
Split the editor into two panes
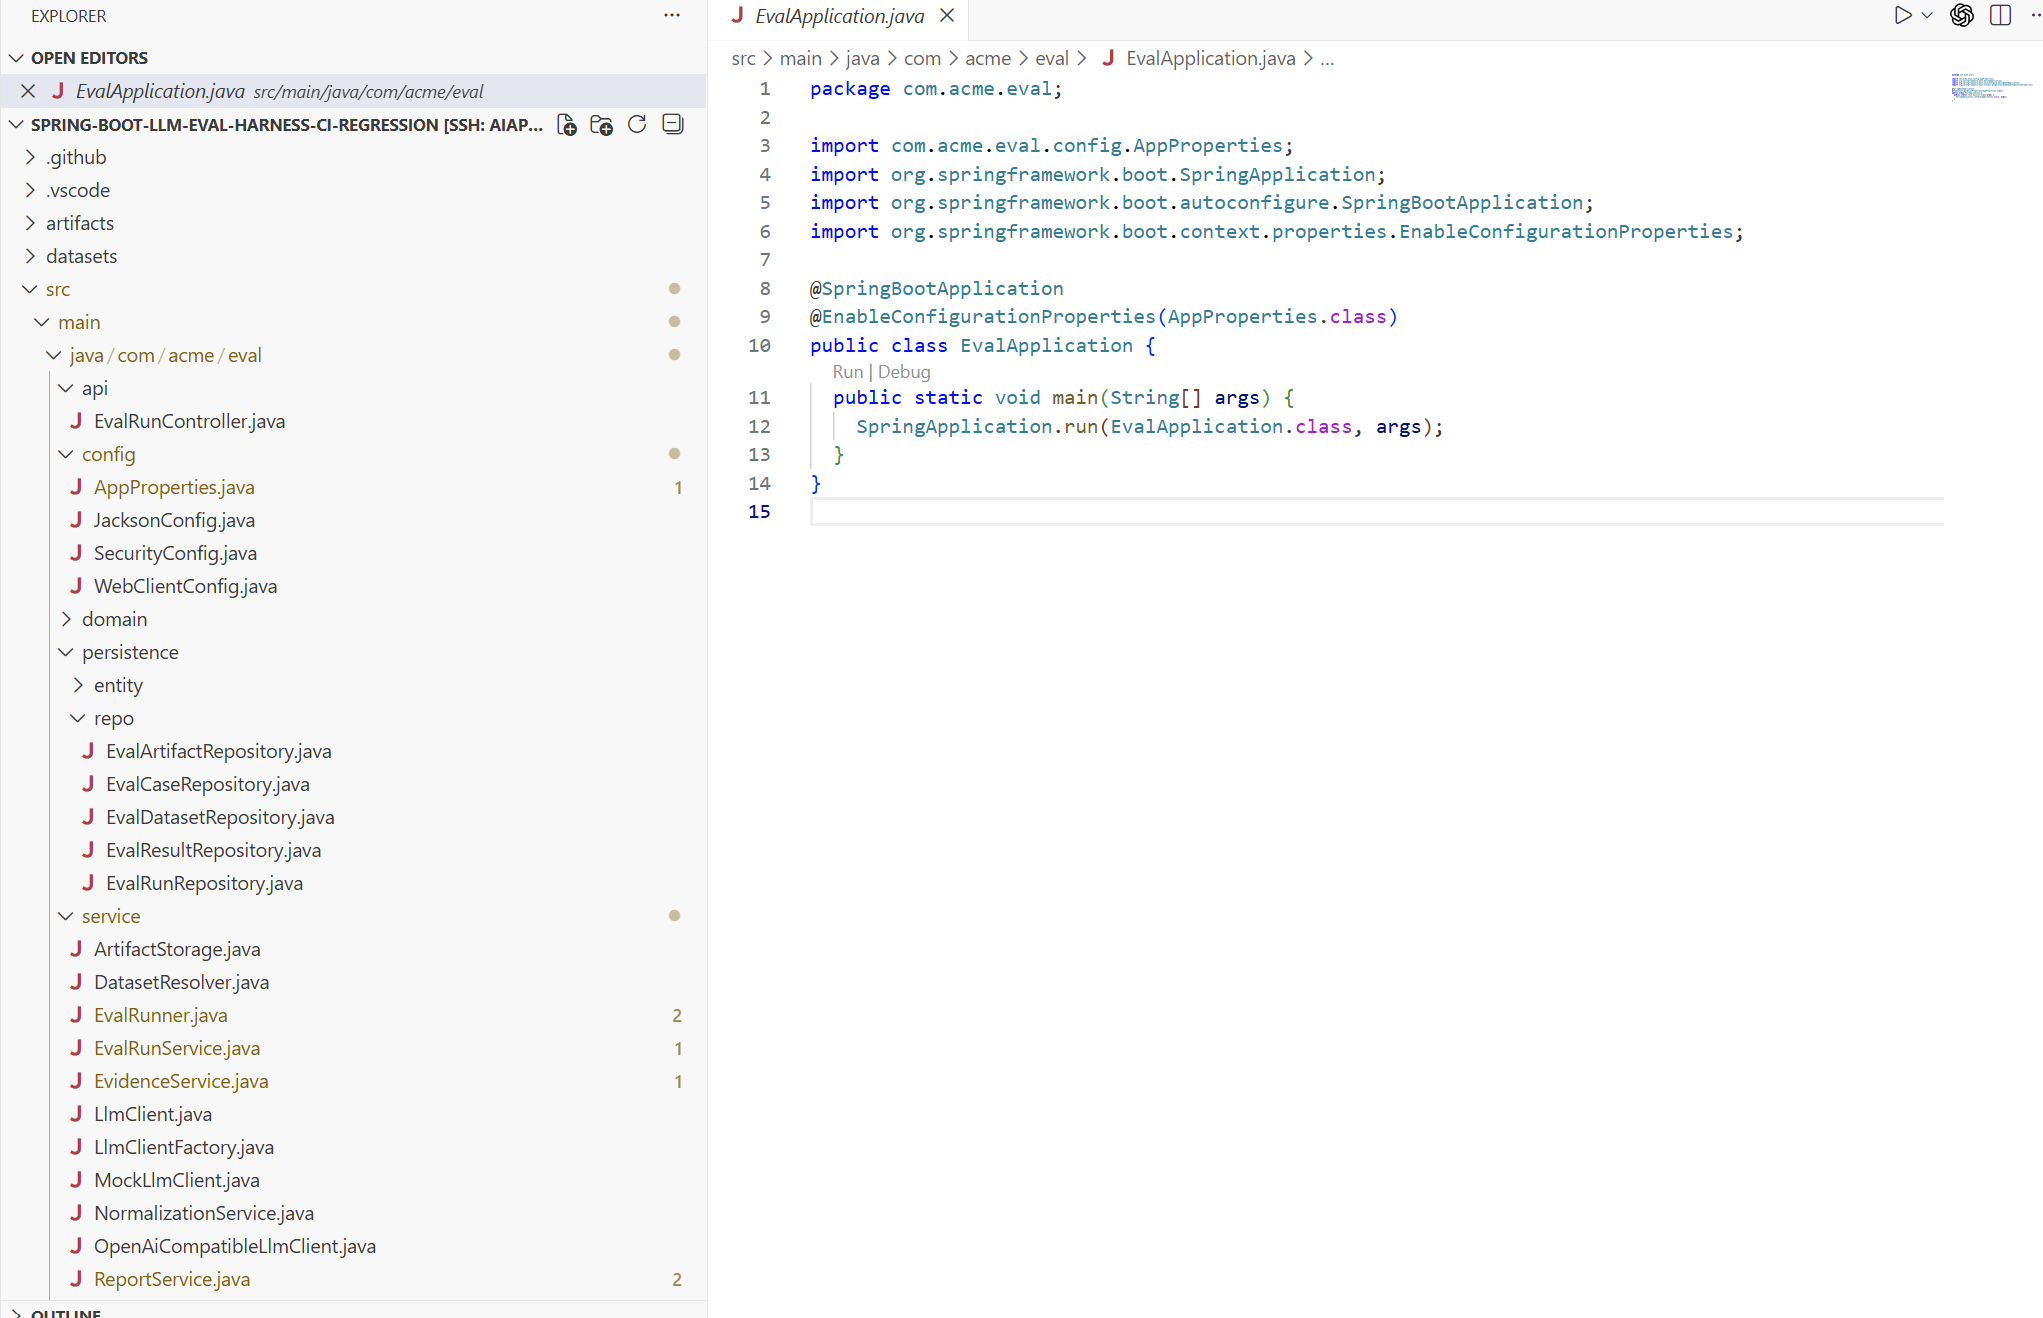point(1999,15)
